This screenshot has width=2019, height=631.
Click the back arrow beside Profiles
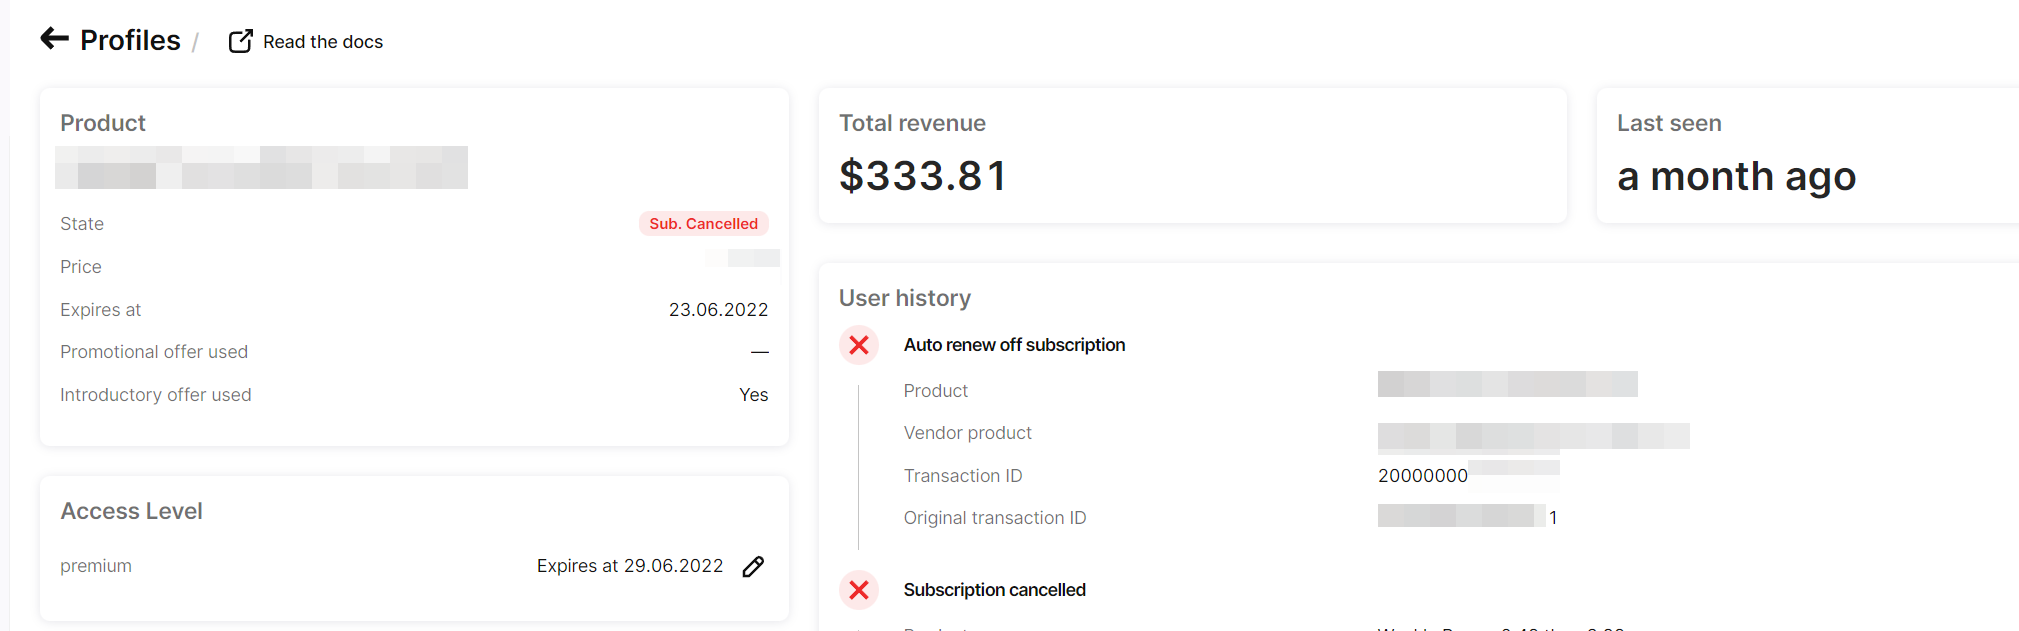point(54,39)
